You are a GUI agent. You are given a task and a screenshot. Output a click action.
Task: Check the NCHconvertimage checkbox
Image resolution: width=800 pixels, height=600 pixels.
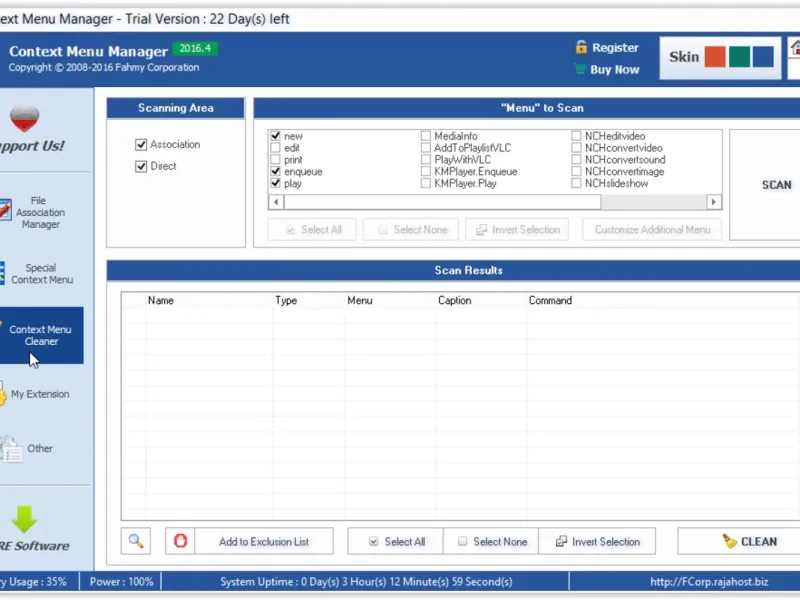[x=576, y=171]
